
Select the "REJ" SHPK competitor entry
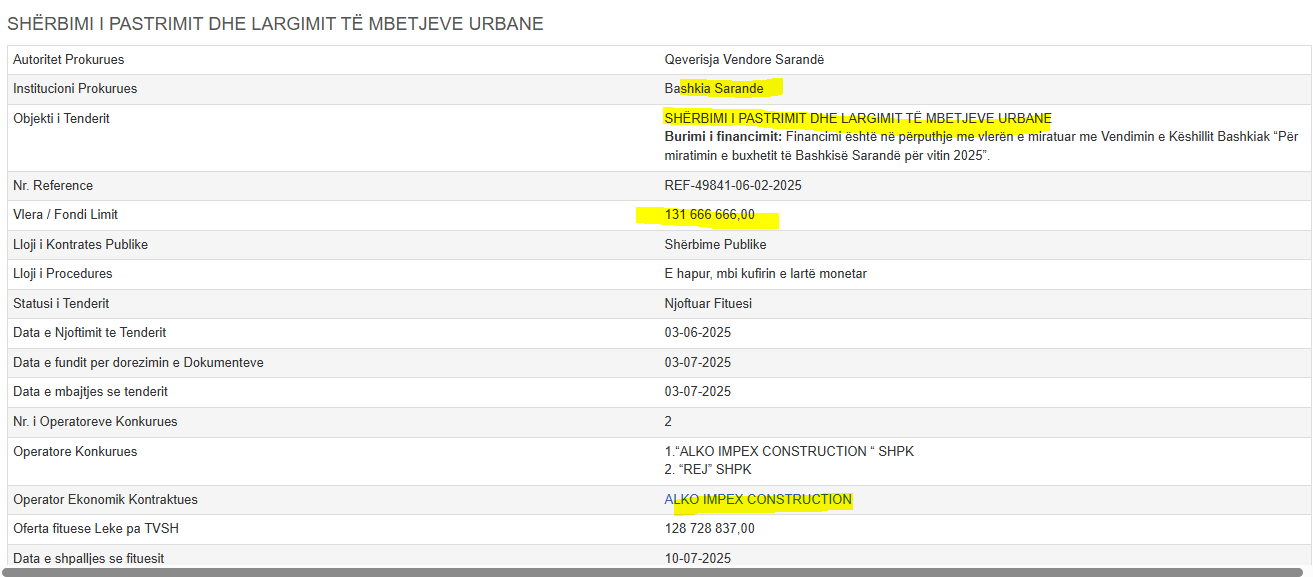707,469
